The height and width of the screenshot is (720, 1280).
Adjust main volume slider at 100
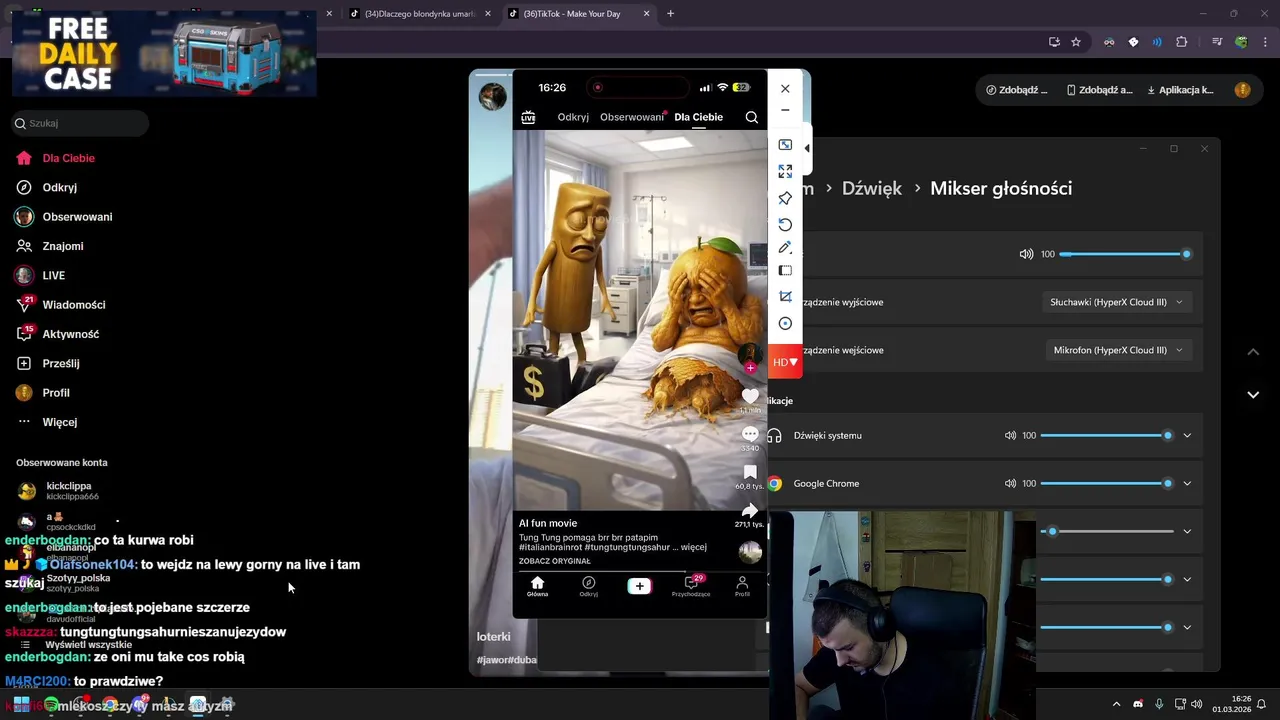[1124, 254]
